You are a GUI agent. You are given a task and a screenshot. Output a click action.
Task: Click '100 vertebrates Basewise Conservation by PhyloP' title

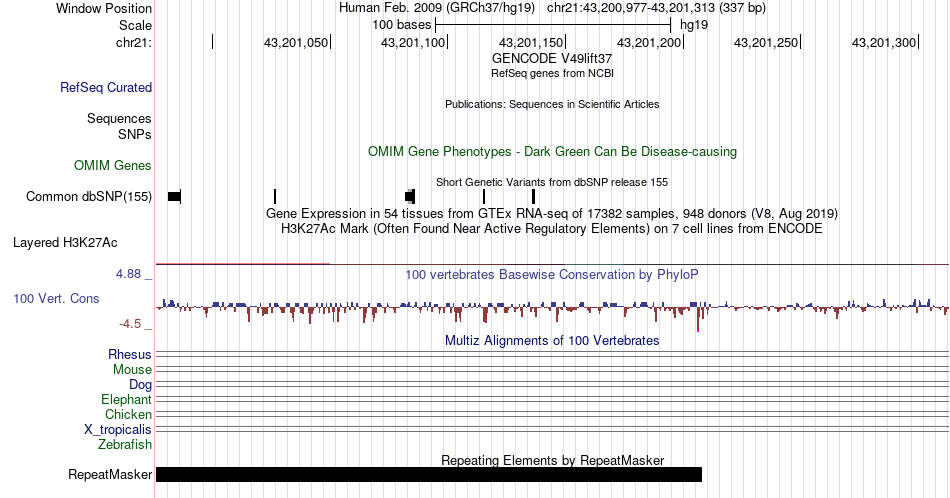click(552, 274)
